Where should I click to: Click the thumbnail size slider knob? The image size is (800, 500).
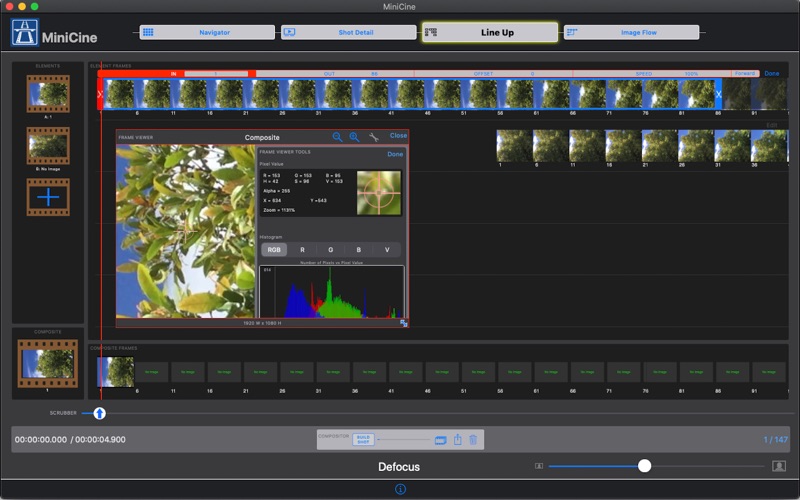click(644, 466)
